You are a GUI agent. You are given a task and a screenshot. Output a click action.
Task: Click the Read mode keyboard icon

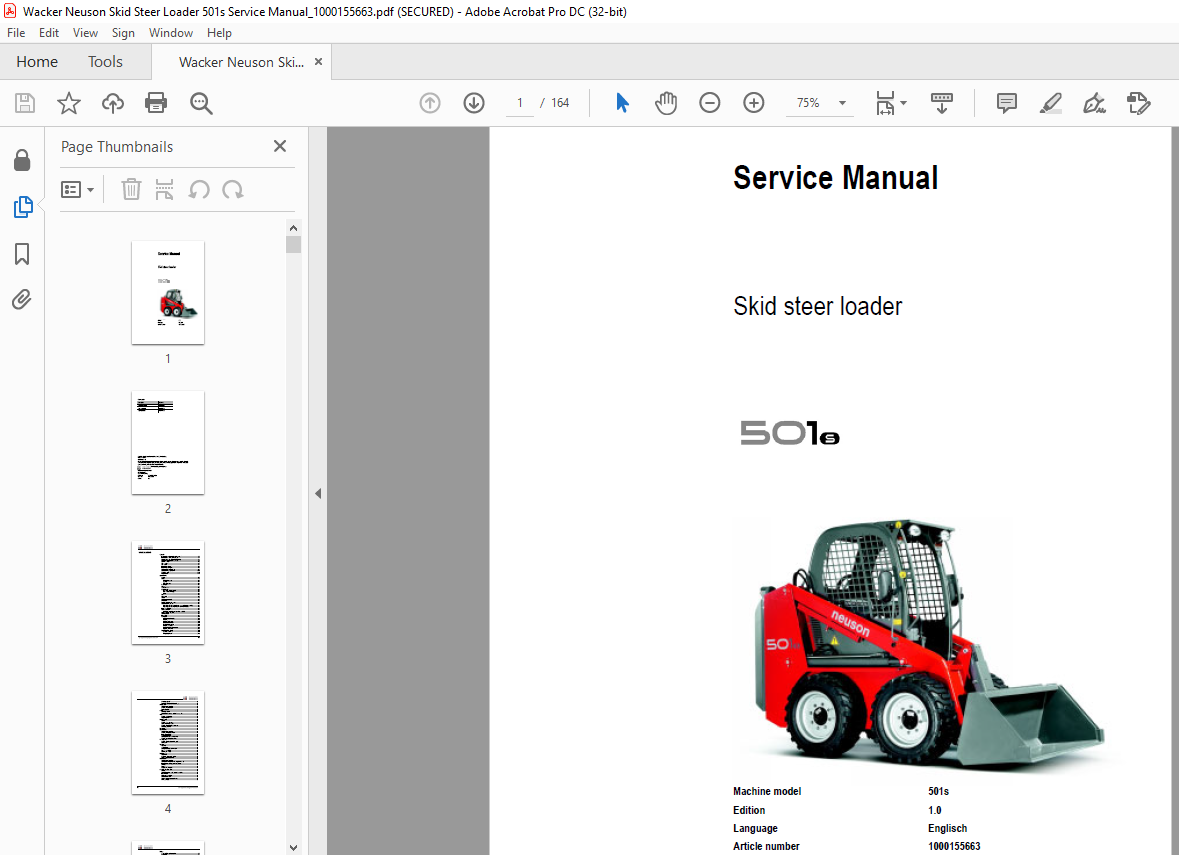point(941,103)
